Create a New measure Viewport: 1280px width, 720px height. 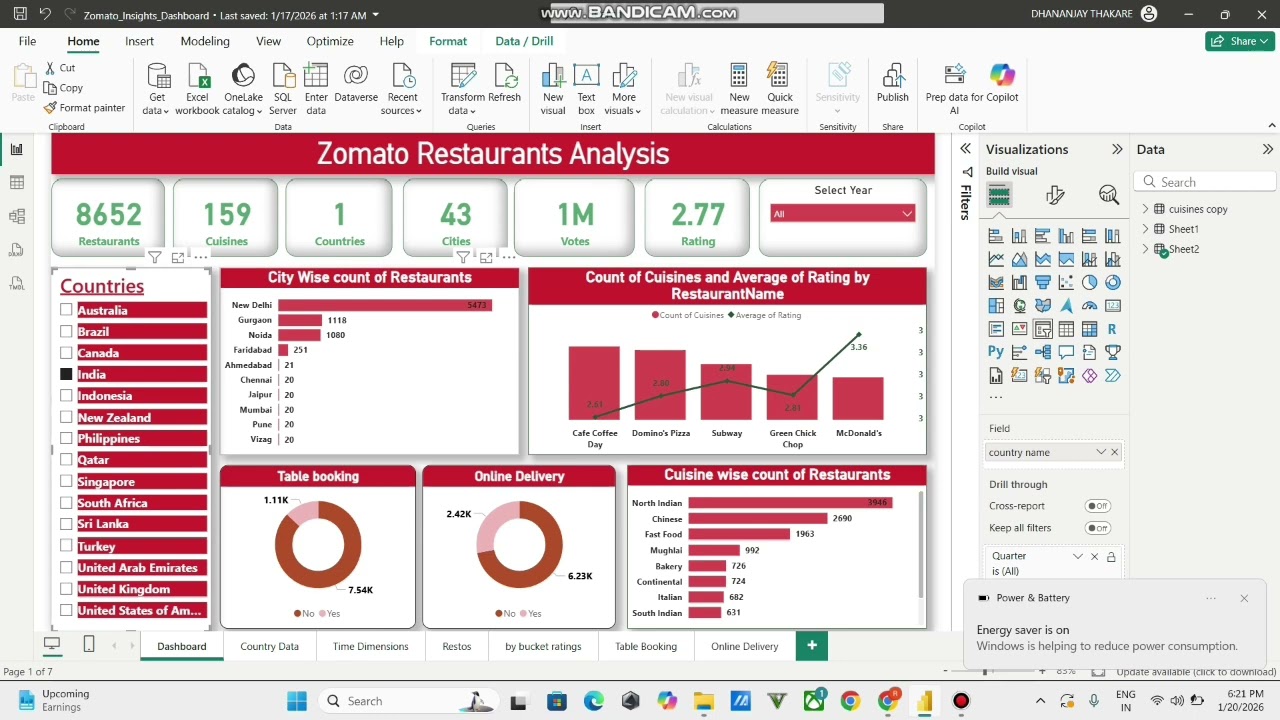tap(739, 89)
